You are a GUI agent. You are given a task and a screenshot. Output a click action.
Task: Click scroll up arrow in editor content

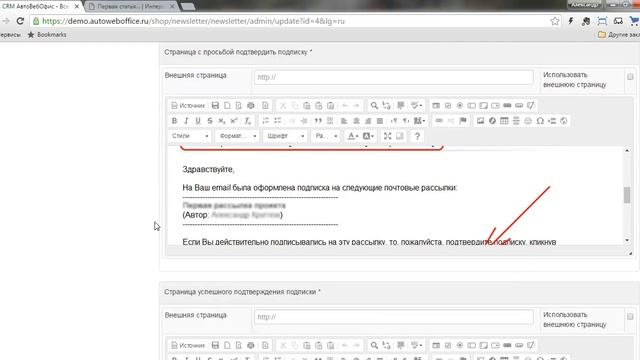627,151
